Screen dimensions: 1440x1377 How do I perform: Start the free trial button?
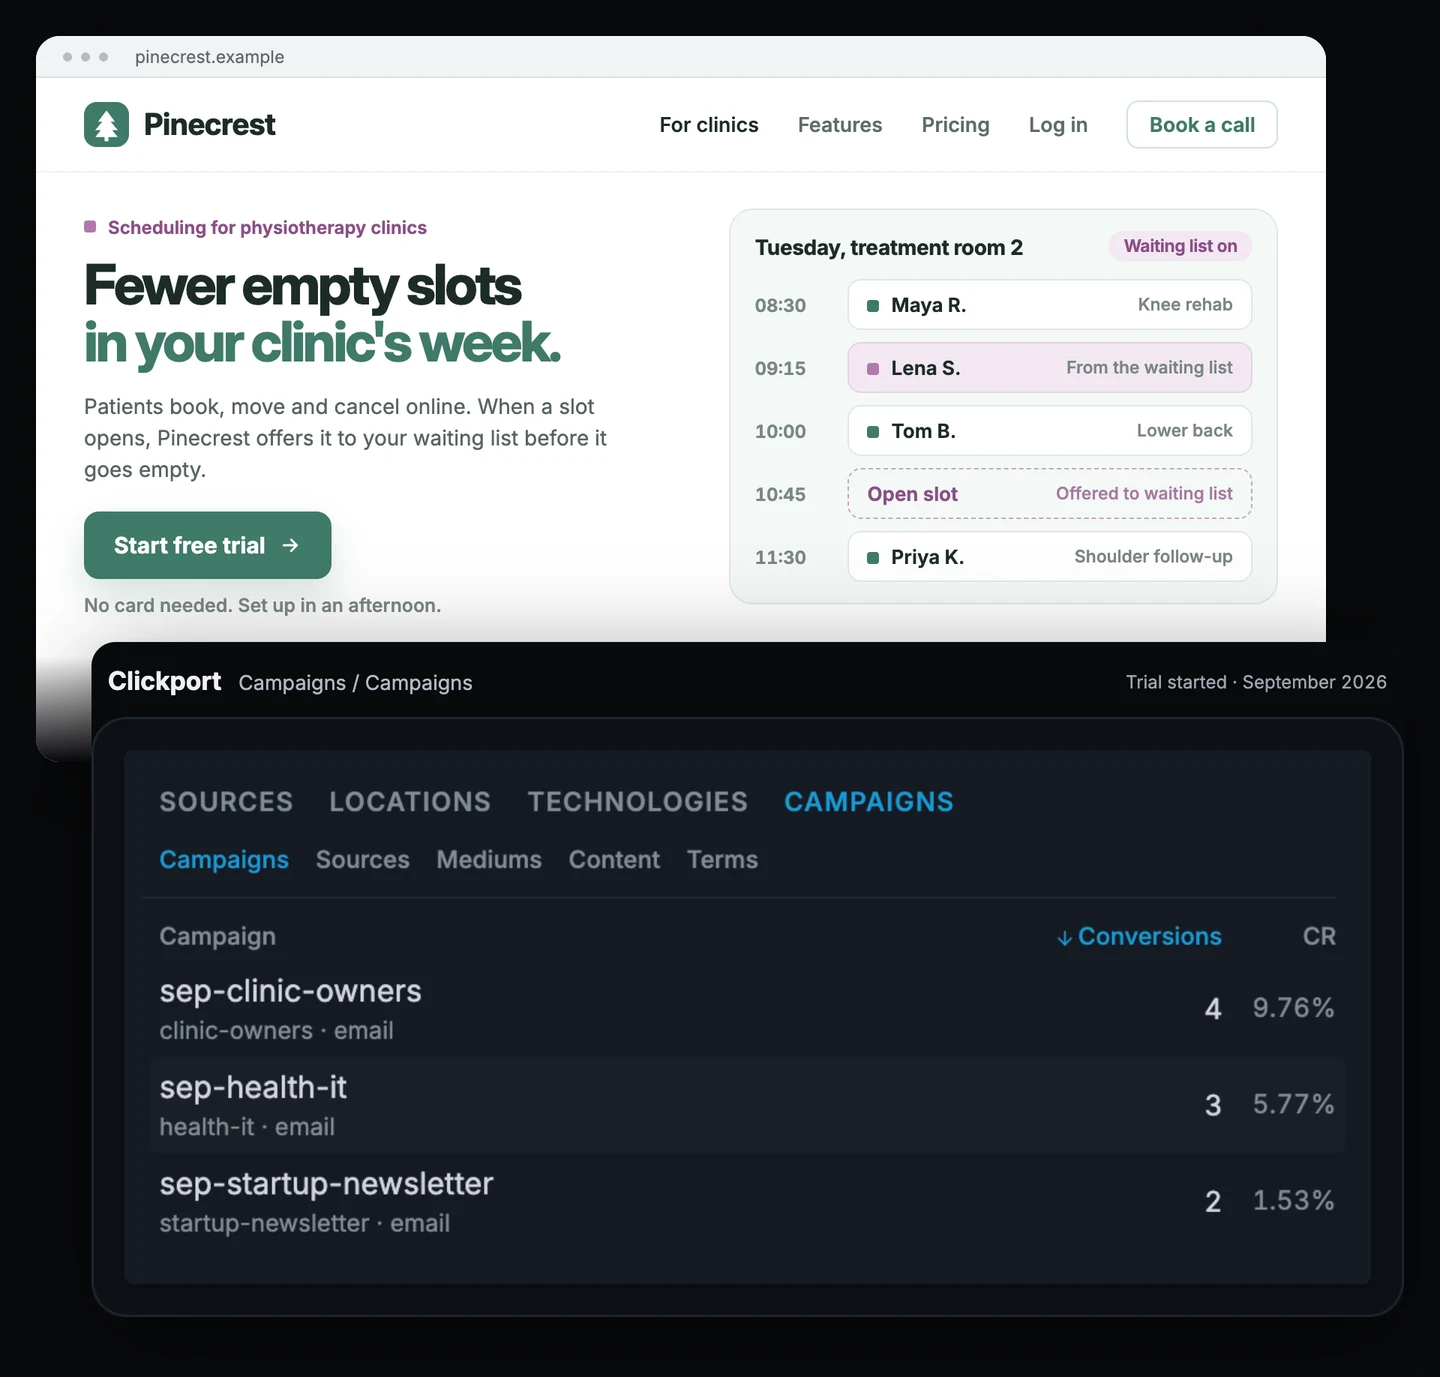(x=207, y=545)
